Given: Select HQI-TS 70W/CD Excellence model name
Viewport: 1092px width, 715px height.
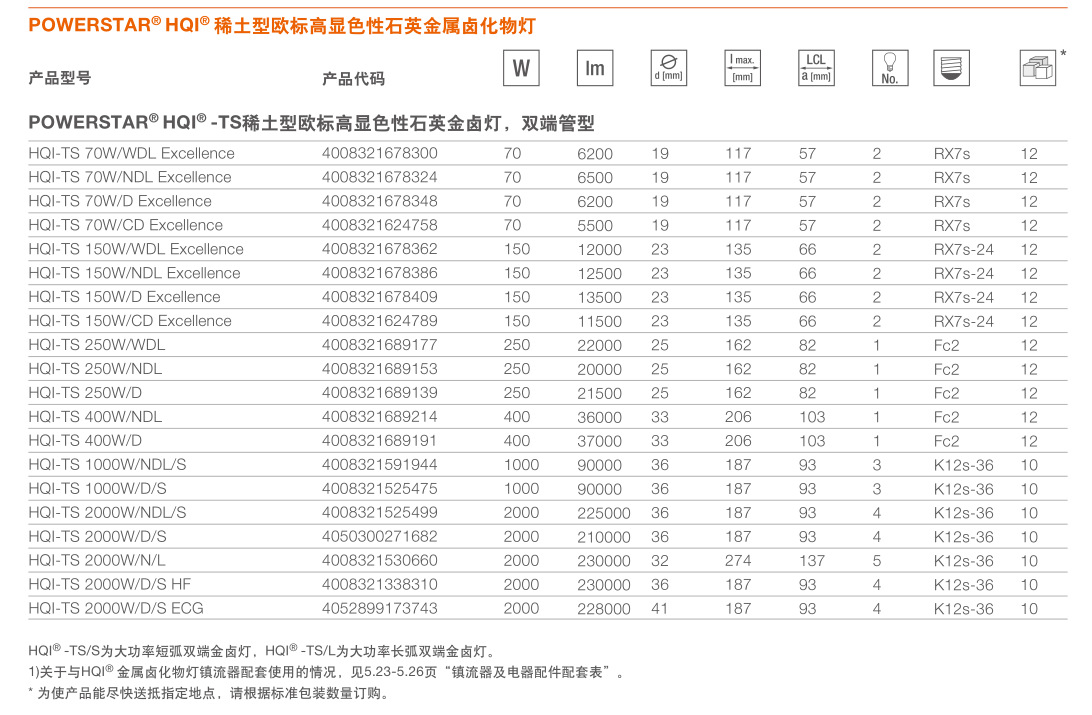Looking at the screenshot, I should click(x=126, y=225).
